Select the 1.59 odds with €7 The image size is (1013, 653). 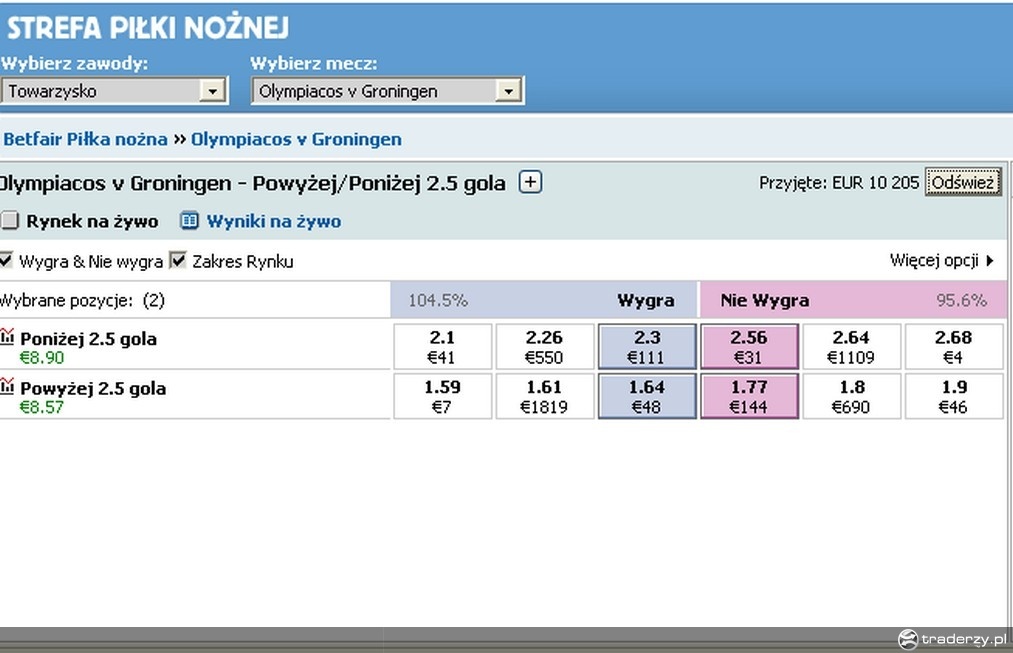443,396
